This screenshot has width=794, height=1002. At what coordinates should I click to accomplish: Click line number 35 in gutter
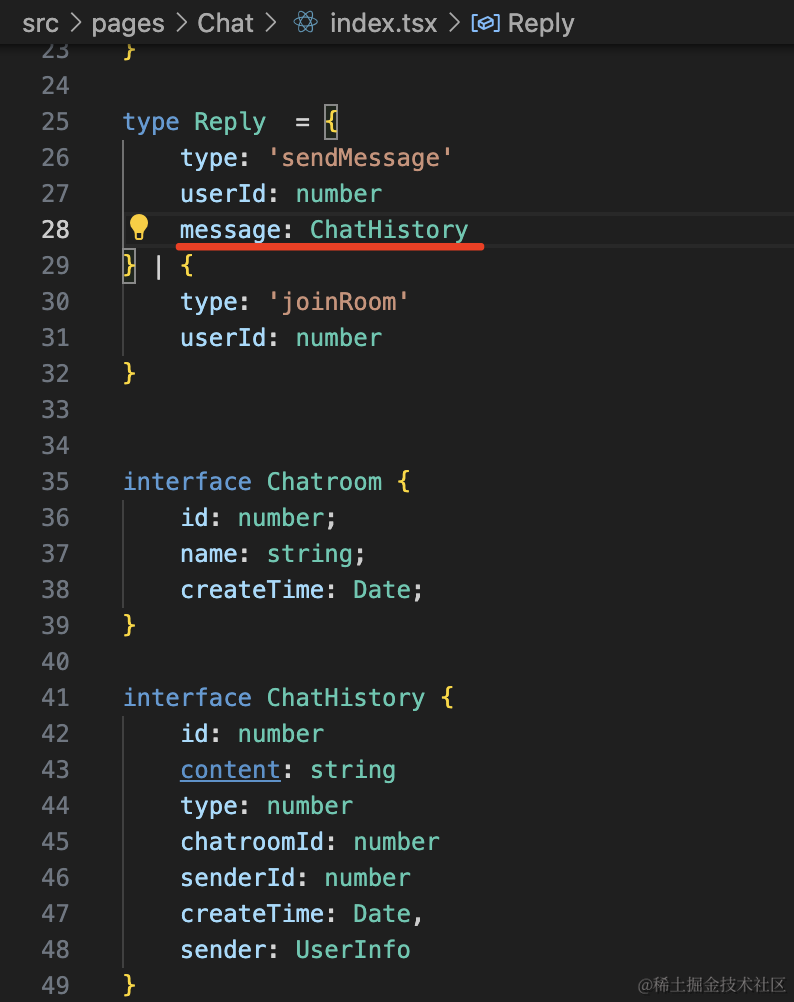click(x=55, y=481)
